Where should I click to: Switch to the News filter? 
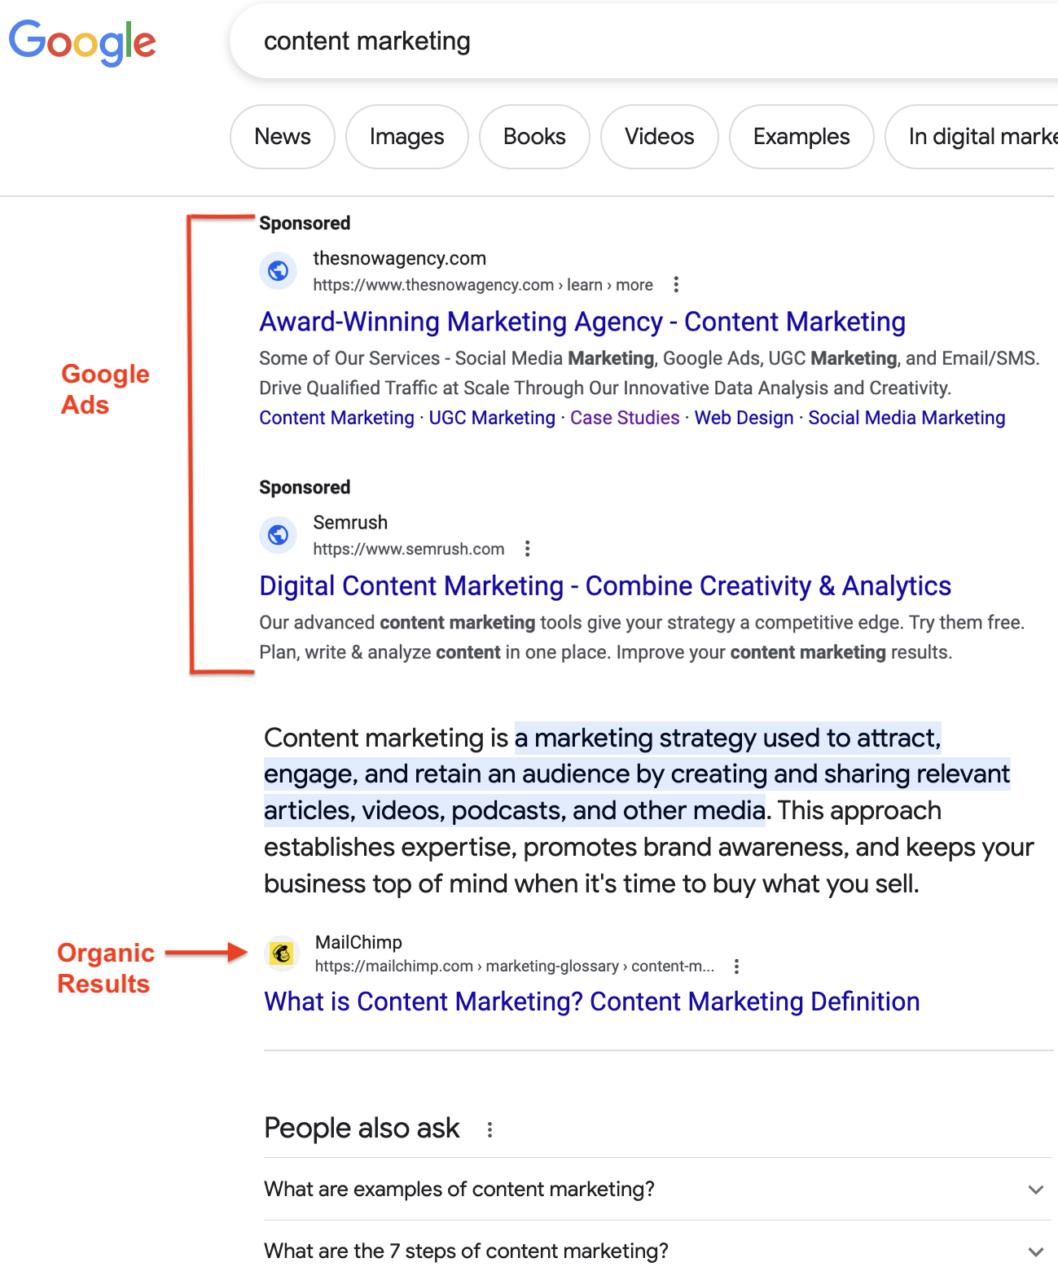click(283, 137)
